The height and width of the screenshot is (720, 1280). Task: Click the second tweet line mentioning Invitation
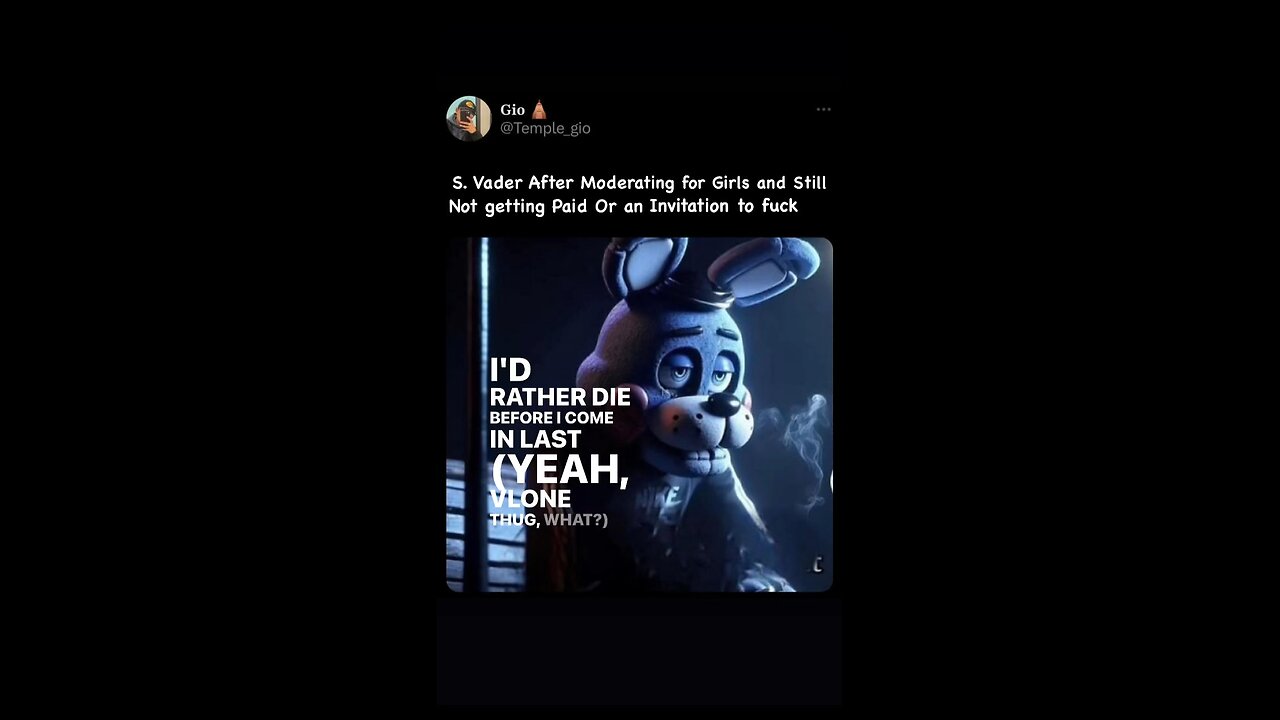(623, 206)
